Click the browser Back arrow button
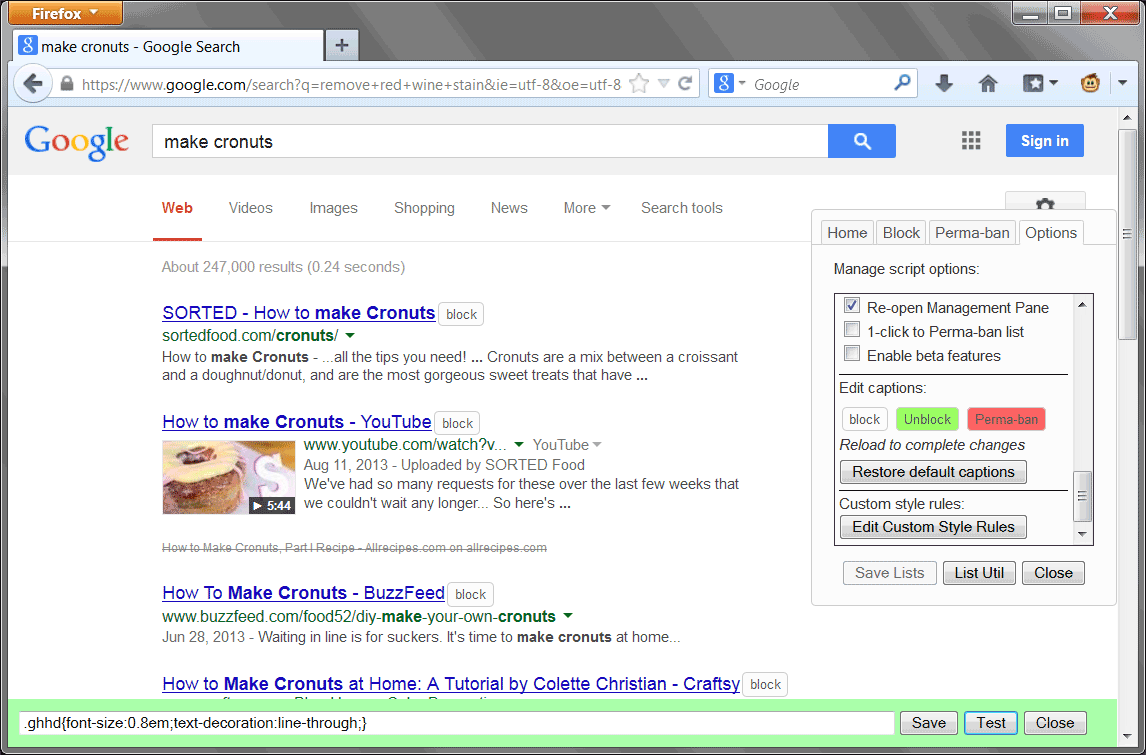Image resolution: width=1146 pixels, height=755 pixels. coord(32,83)
